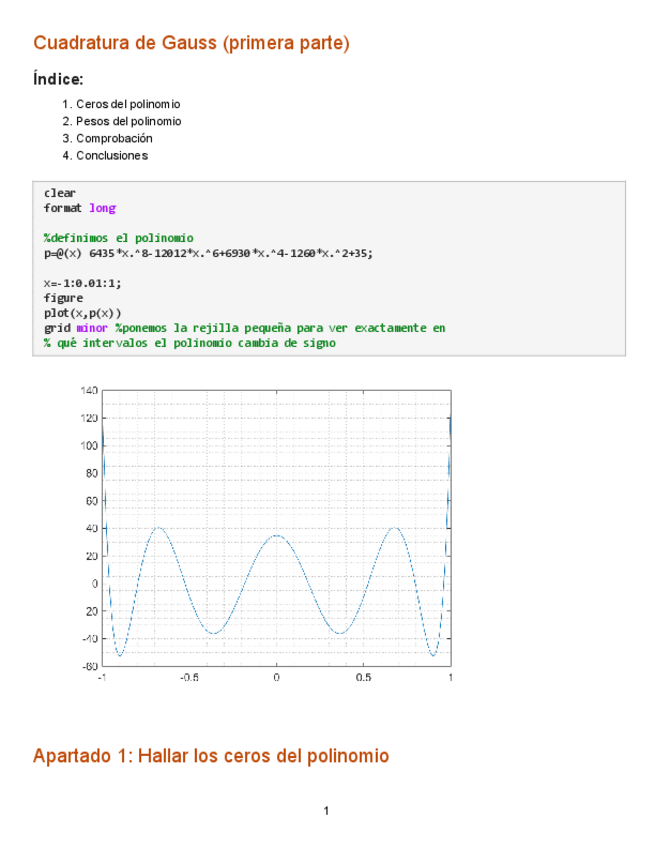Select the "%definimos el polinomio" comment line
The width and height of the screenshot is (655, 848).
coord(118,238)
